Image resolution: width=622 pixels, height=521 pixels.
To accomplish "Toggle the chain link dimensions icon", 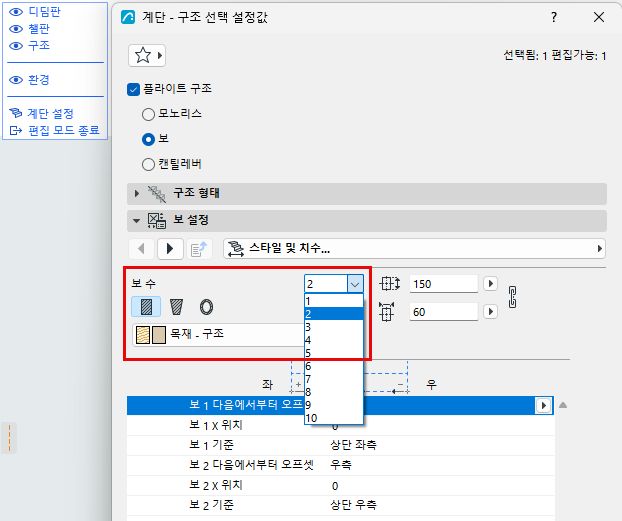I will coord(512,297).
